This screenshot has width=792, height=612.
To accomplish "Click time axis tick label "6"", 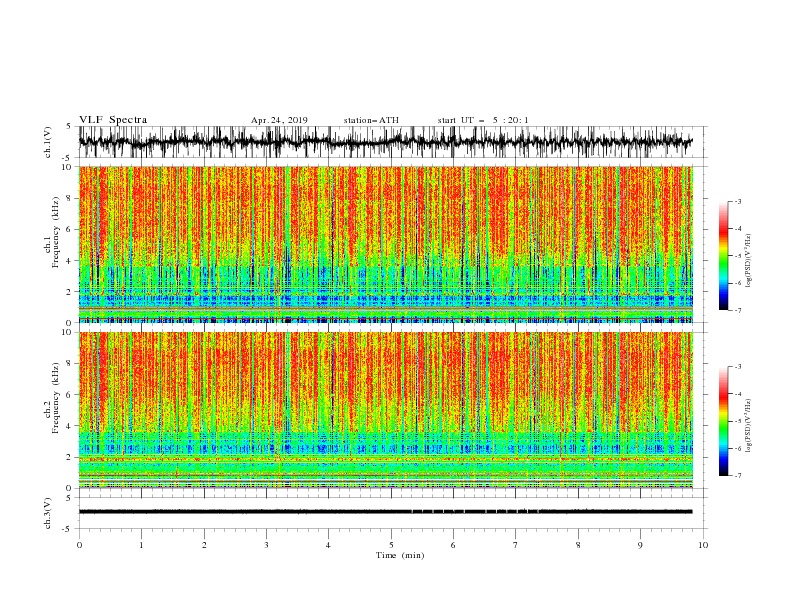I will 453,545.
